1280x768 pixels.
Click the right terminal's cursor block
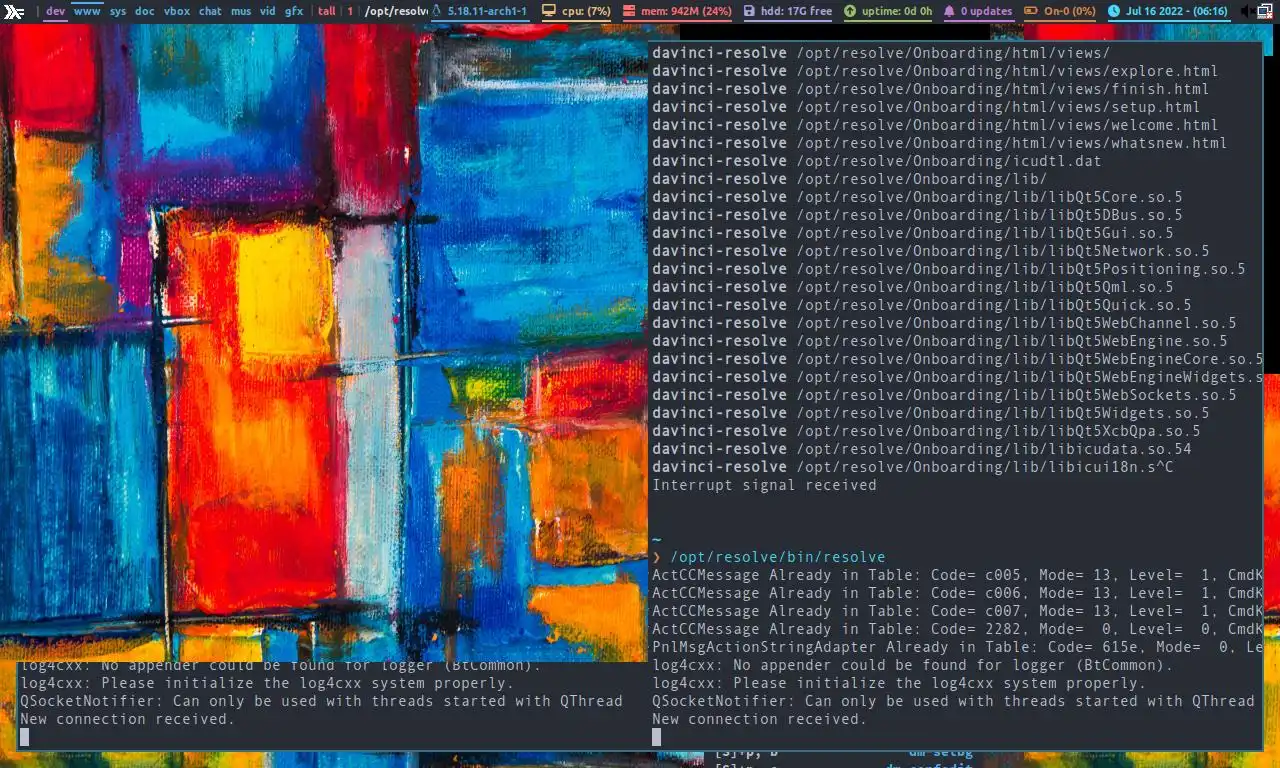pyautogui.click(x=656, y=737)
